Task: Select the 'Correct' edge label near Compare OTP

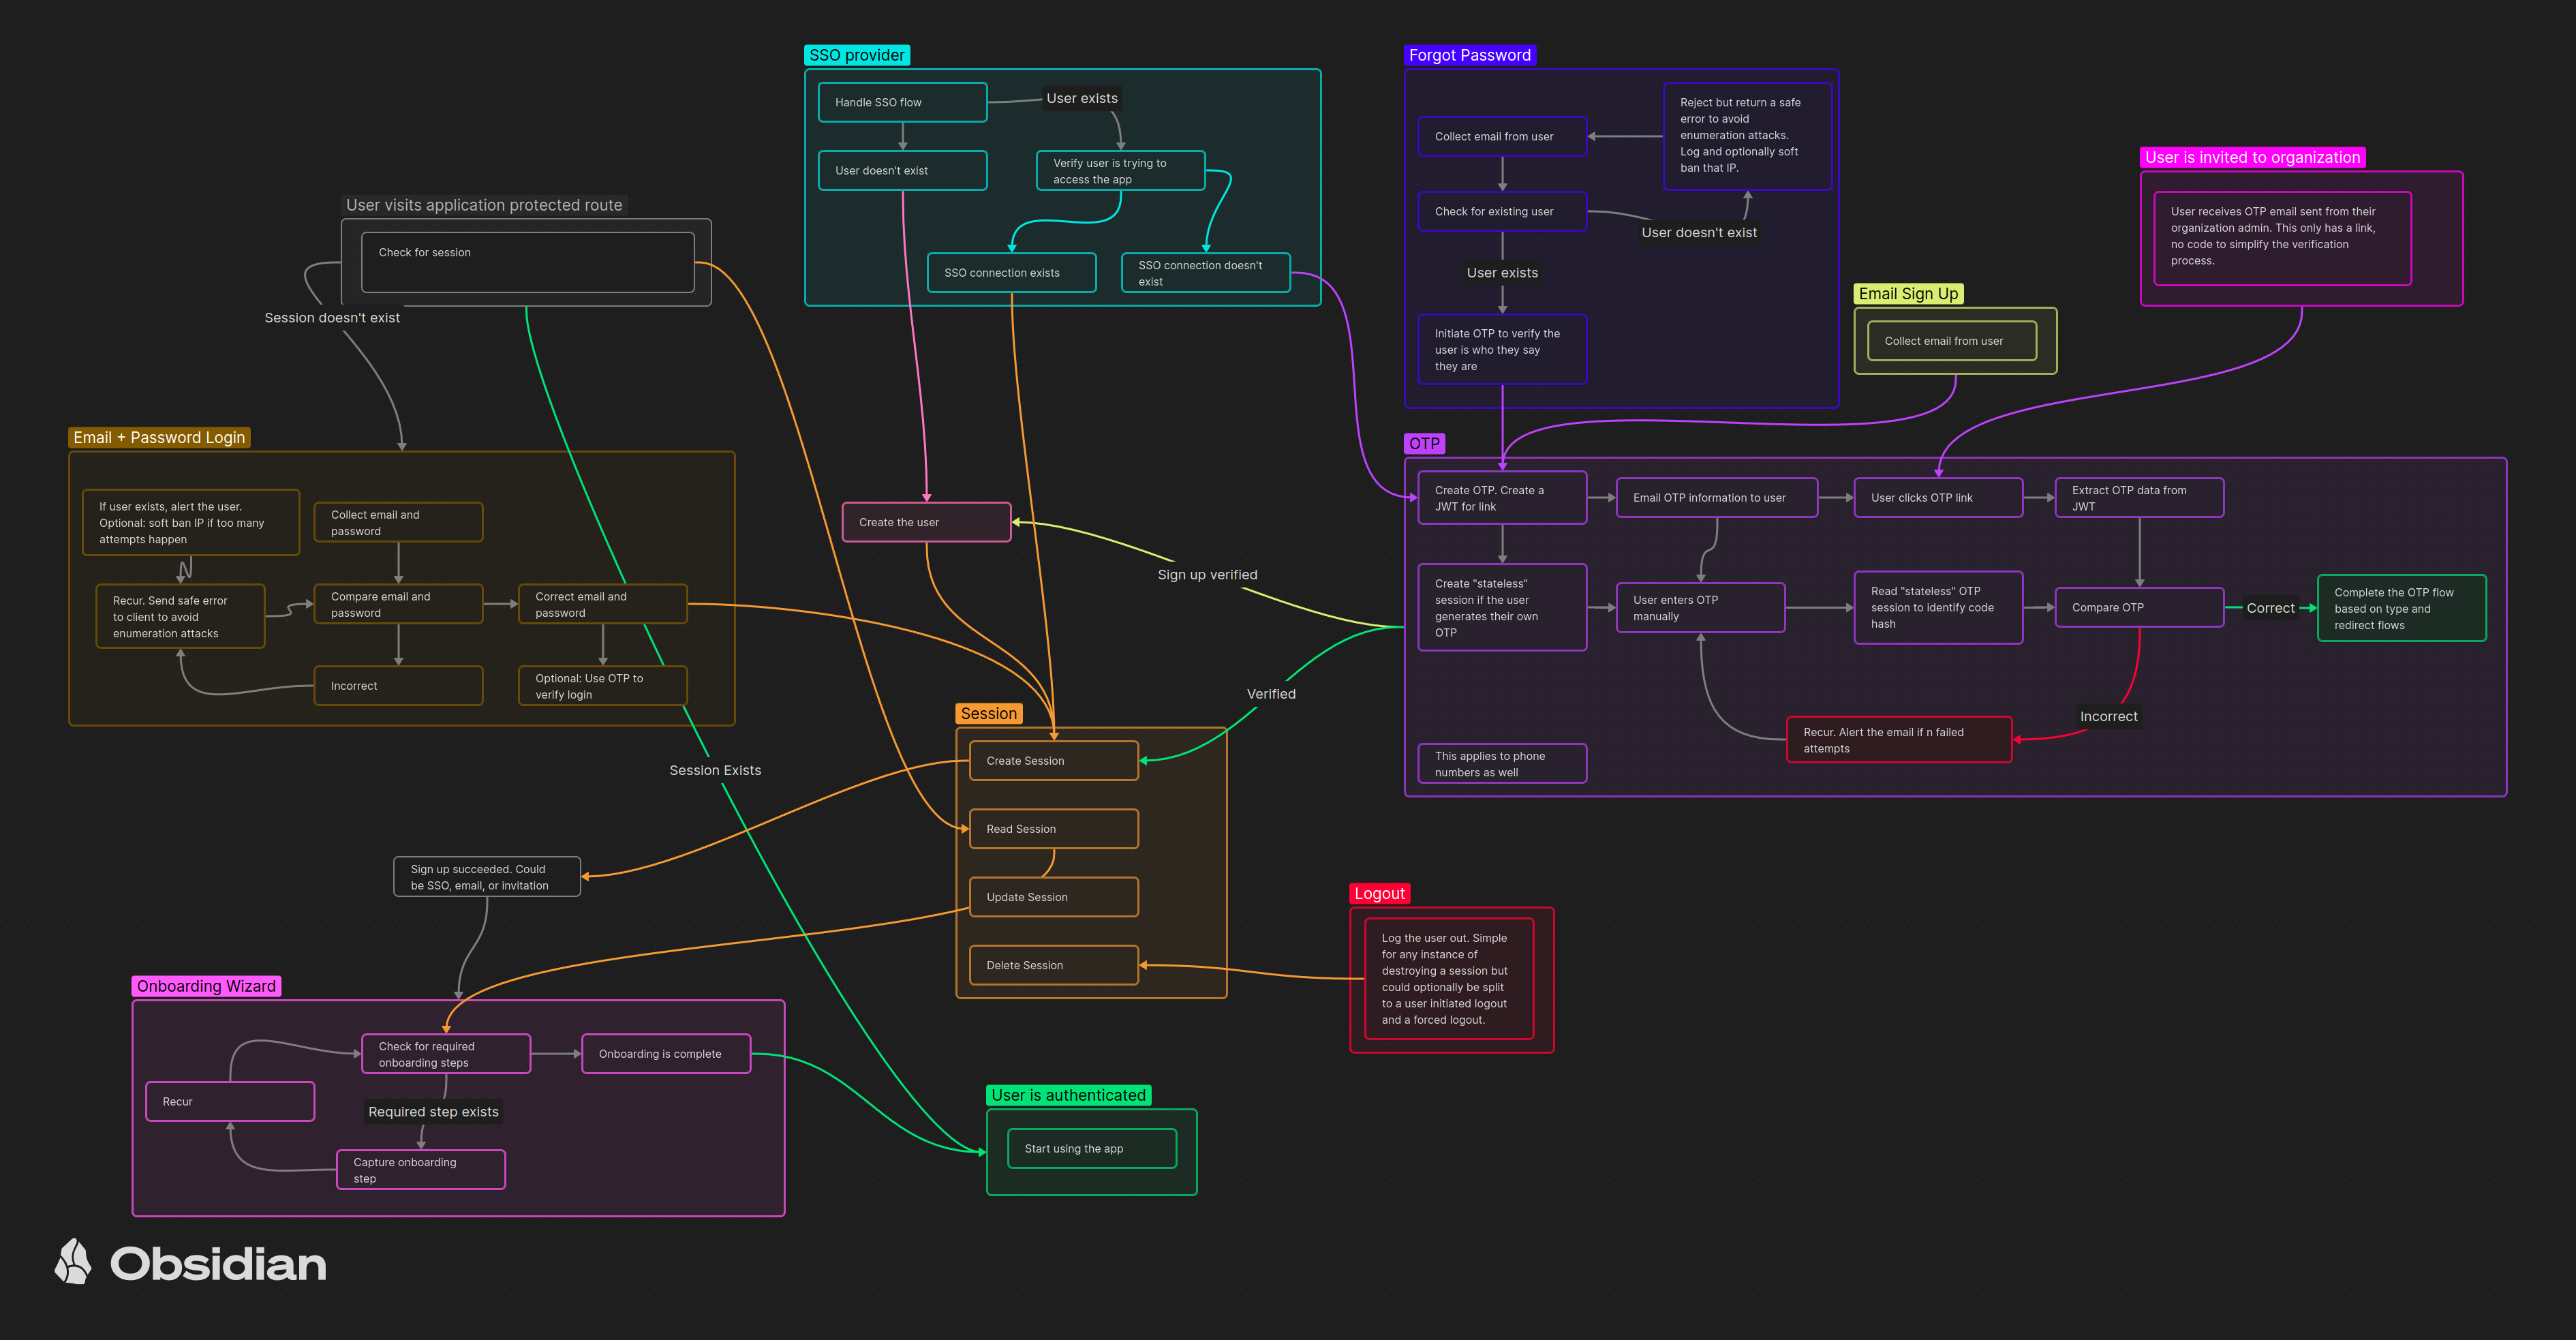Action: point(2270,607)
